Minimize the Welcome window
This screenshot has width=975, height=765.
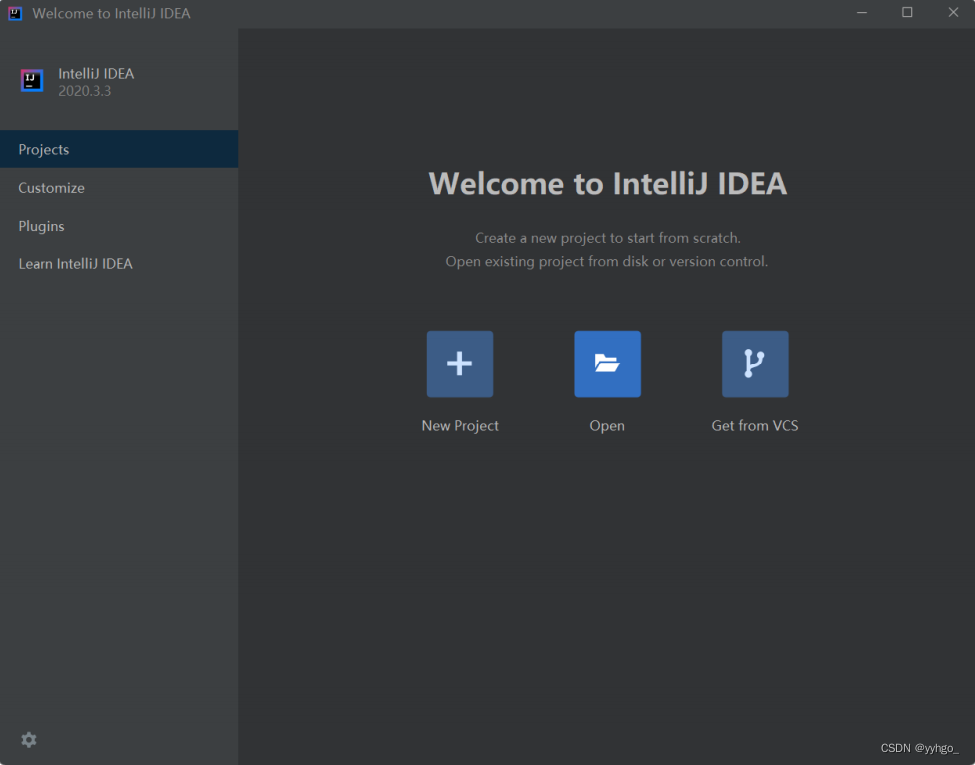coord(862,13)
